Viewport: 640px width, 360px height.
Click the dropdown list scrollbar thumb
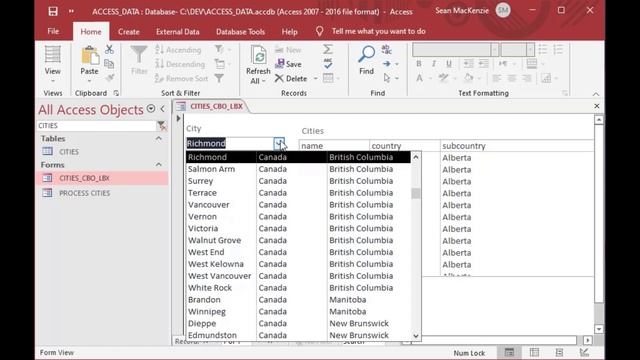click(x=416, y=193)
